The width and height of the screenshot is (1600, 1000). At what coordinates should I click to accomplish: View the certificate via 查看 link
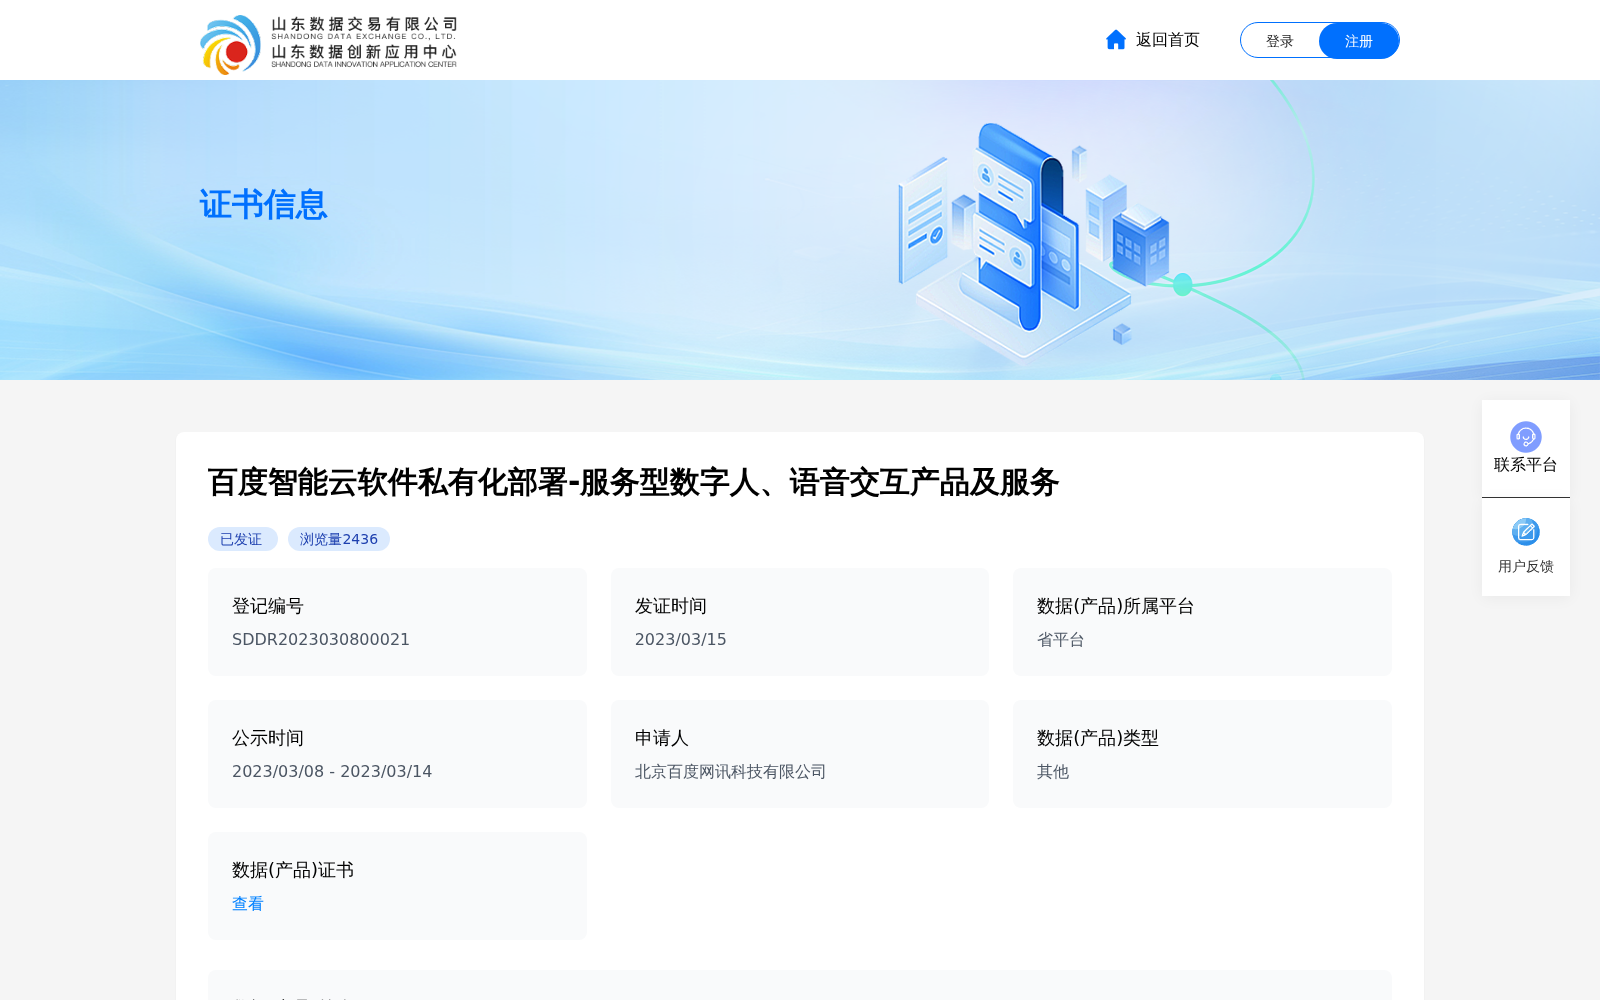(x=248, y=904)
